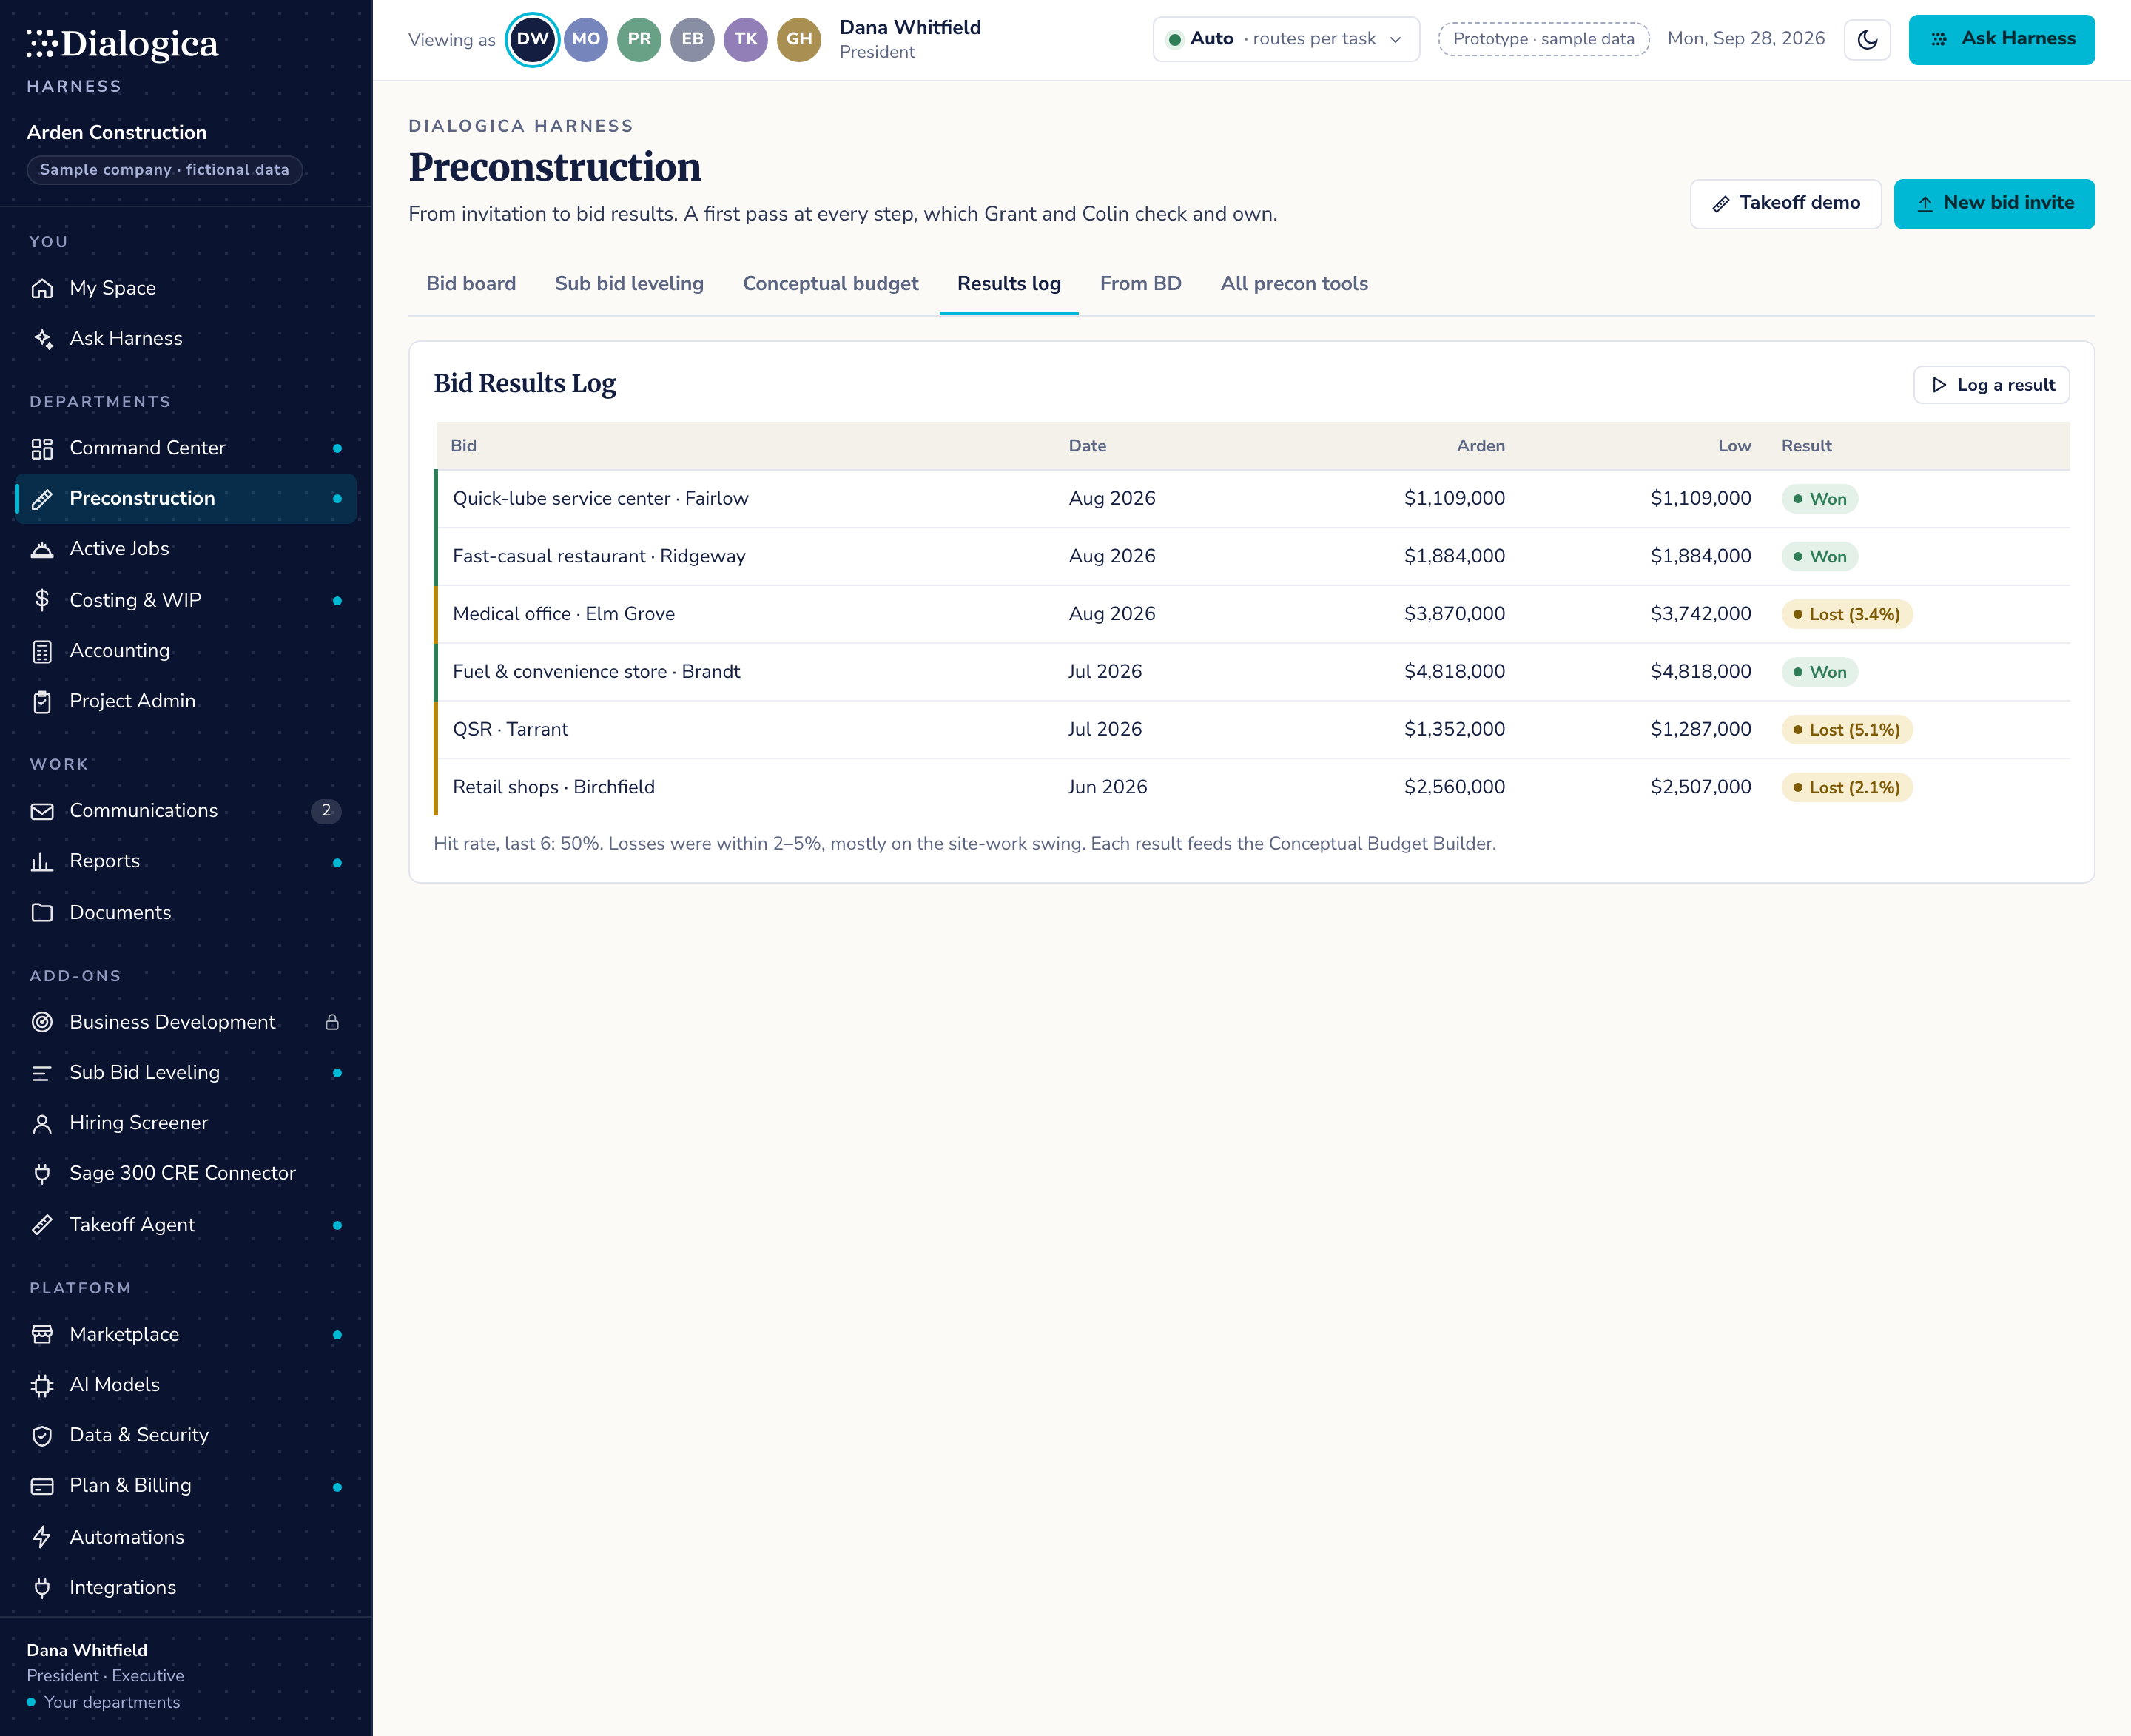Open Marketplace storefront icon
2131x1736 pixels.
click(42, 1334)
